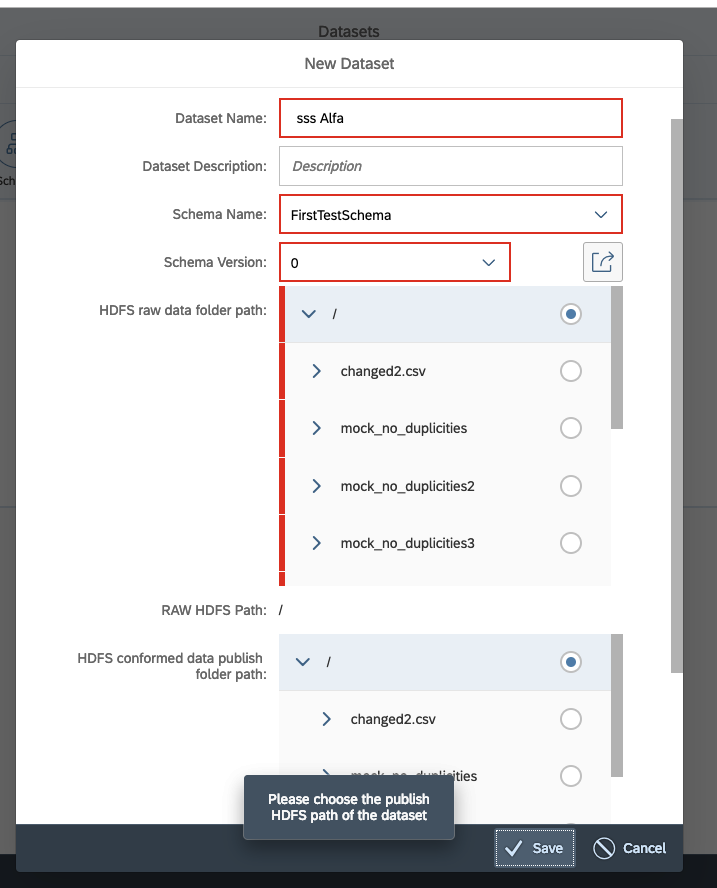Select mock_no_duplicities as raw data folder
Screen dimensions: 717x888
pos(570,428)
